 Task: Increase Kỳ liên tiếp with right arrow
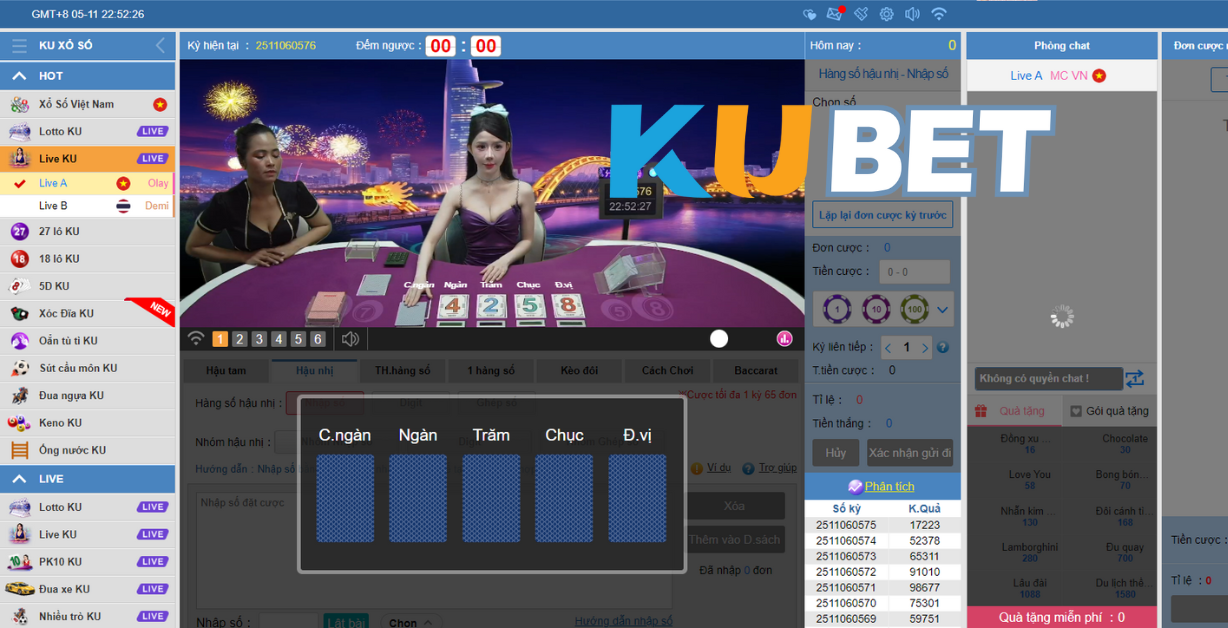pos(925,348)
